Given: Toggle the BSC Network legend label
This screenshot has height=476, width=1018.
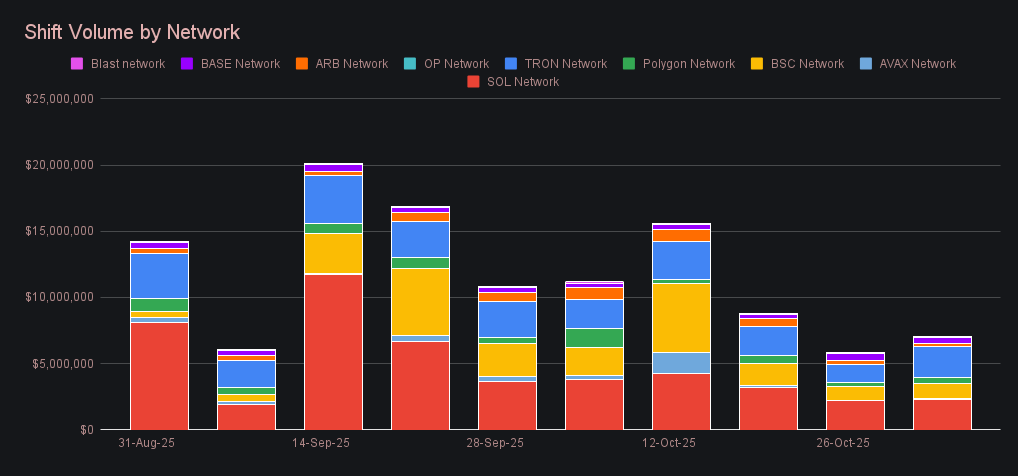Looking at the screenshot, I should [x=807, y=64].
